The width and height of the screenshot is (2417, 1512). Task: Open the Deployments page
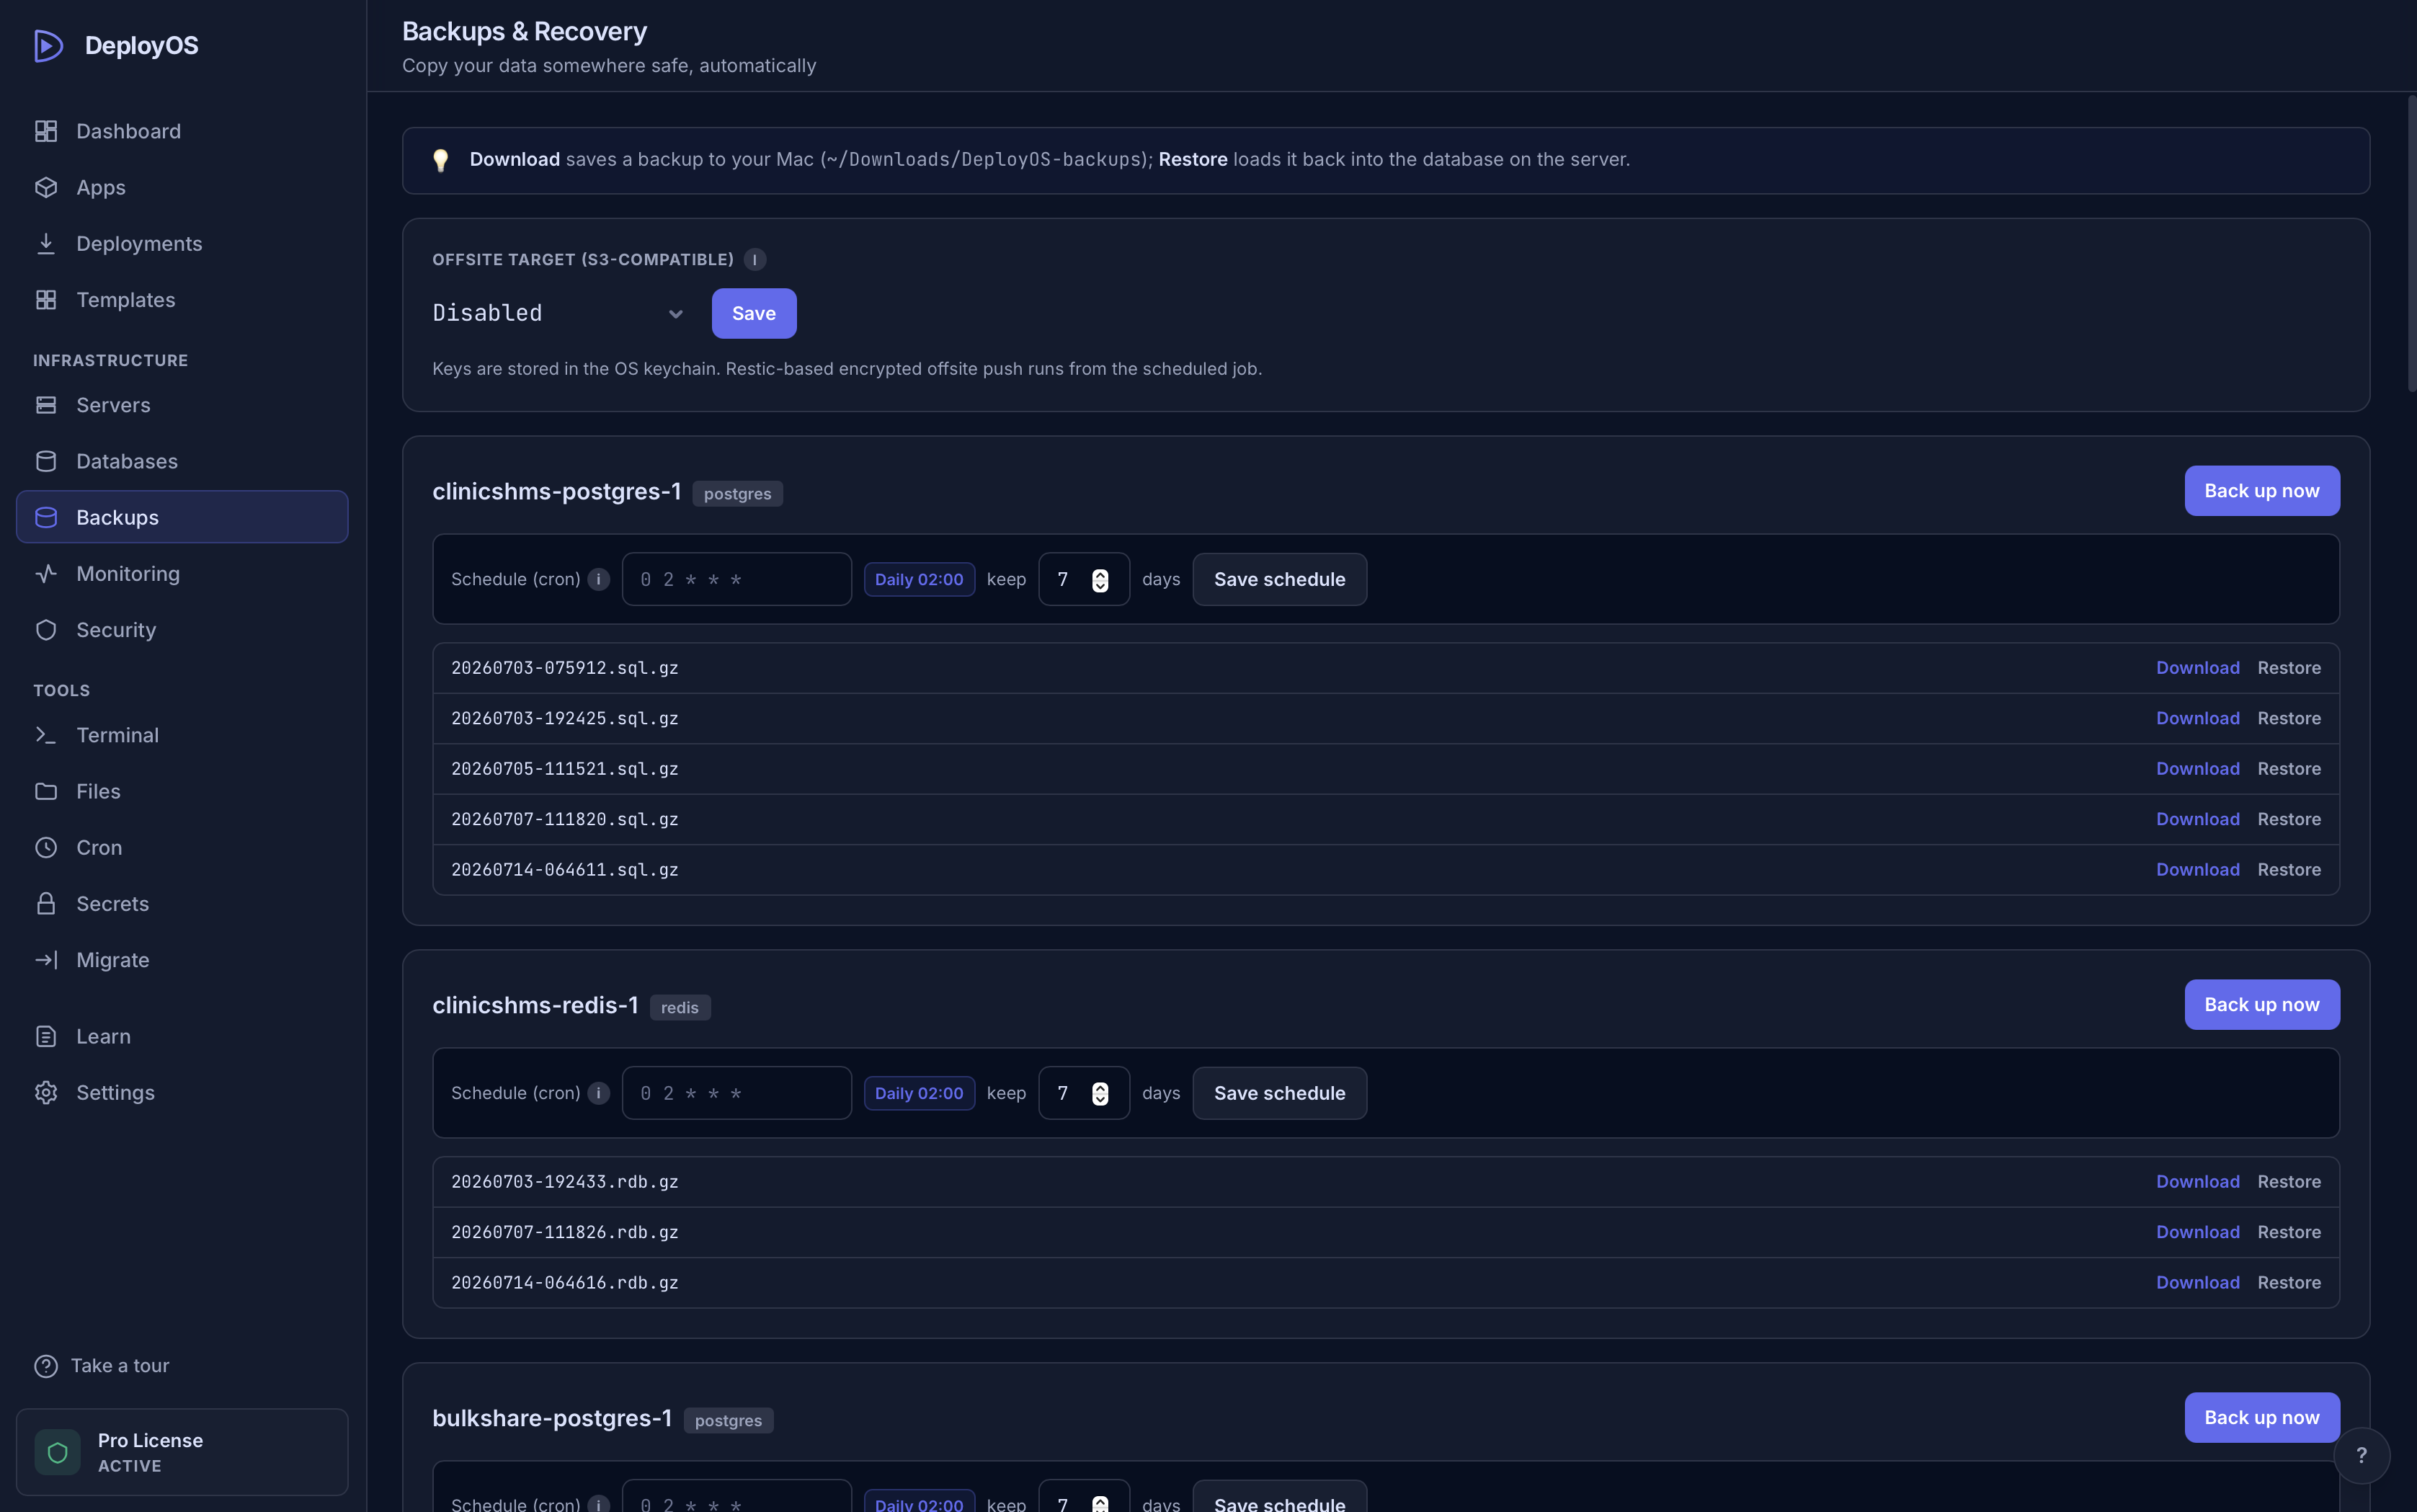point(182,243)
